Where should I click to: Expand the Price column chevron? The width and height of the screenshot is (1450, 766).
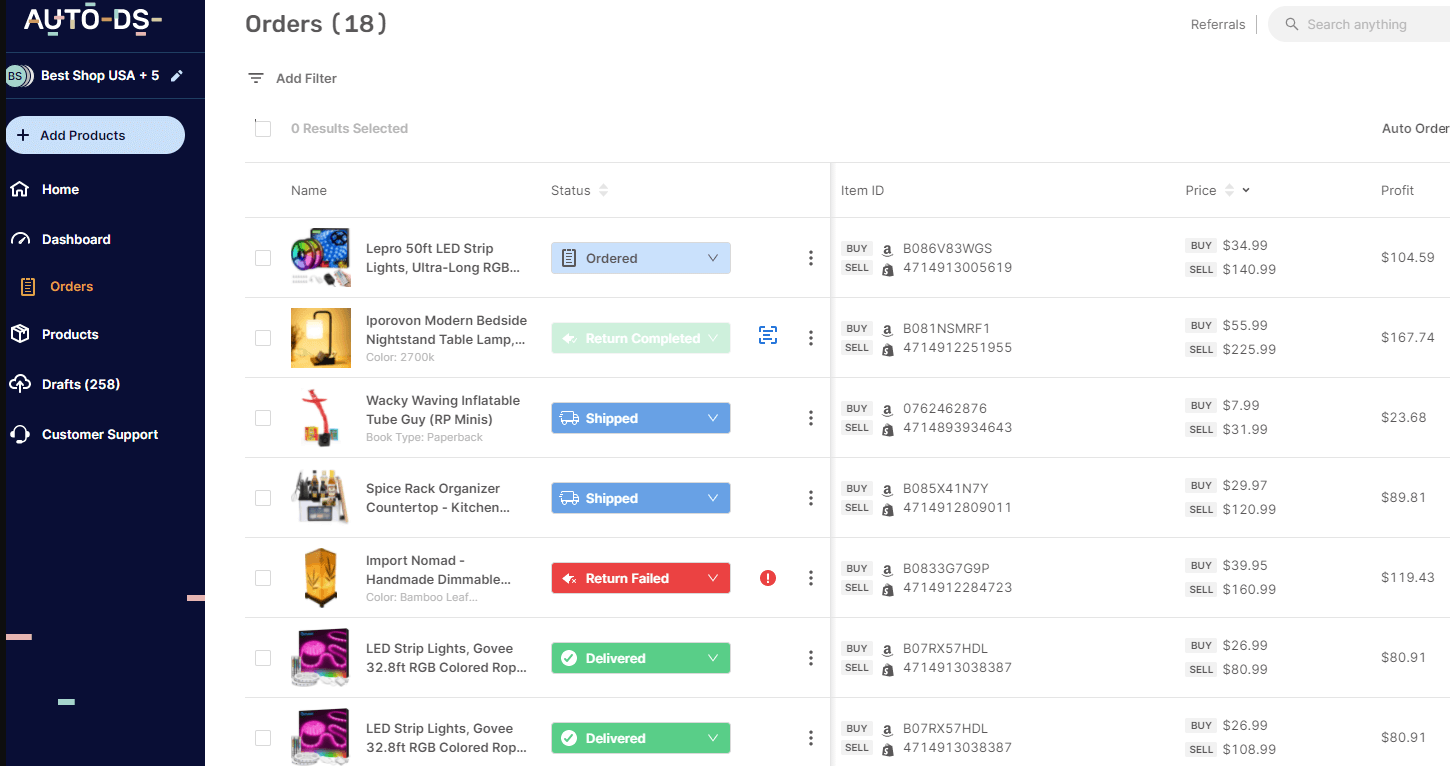tap(1246, 190)
